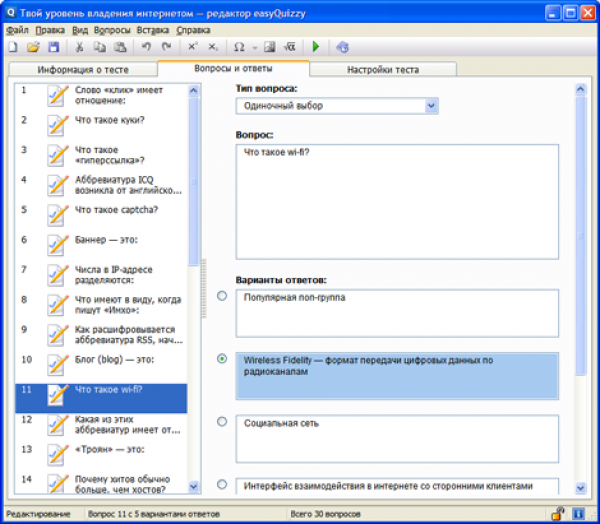600x524 pixels.
Task: Click the pencil icon of question 9
Action: pyautogui.click(x=57, y=335)
